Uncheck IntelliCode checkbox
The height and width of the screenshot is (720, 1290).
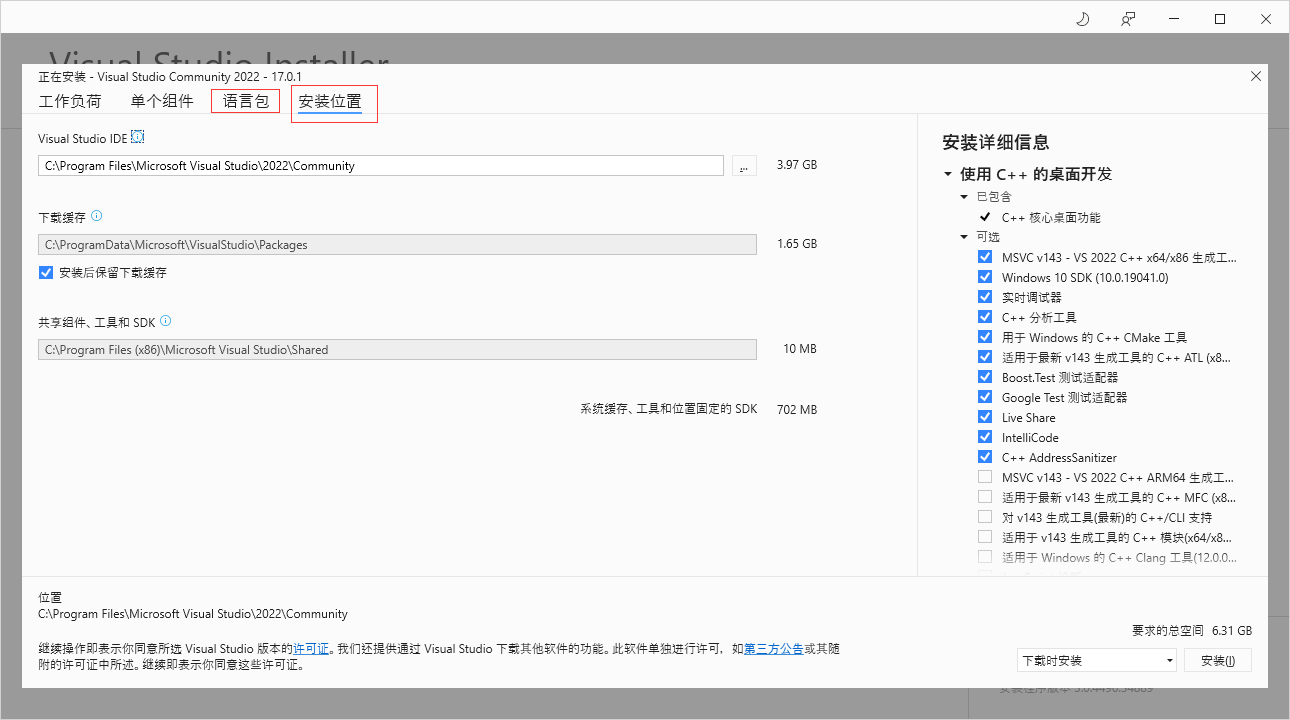click(985, 437)
